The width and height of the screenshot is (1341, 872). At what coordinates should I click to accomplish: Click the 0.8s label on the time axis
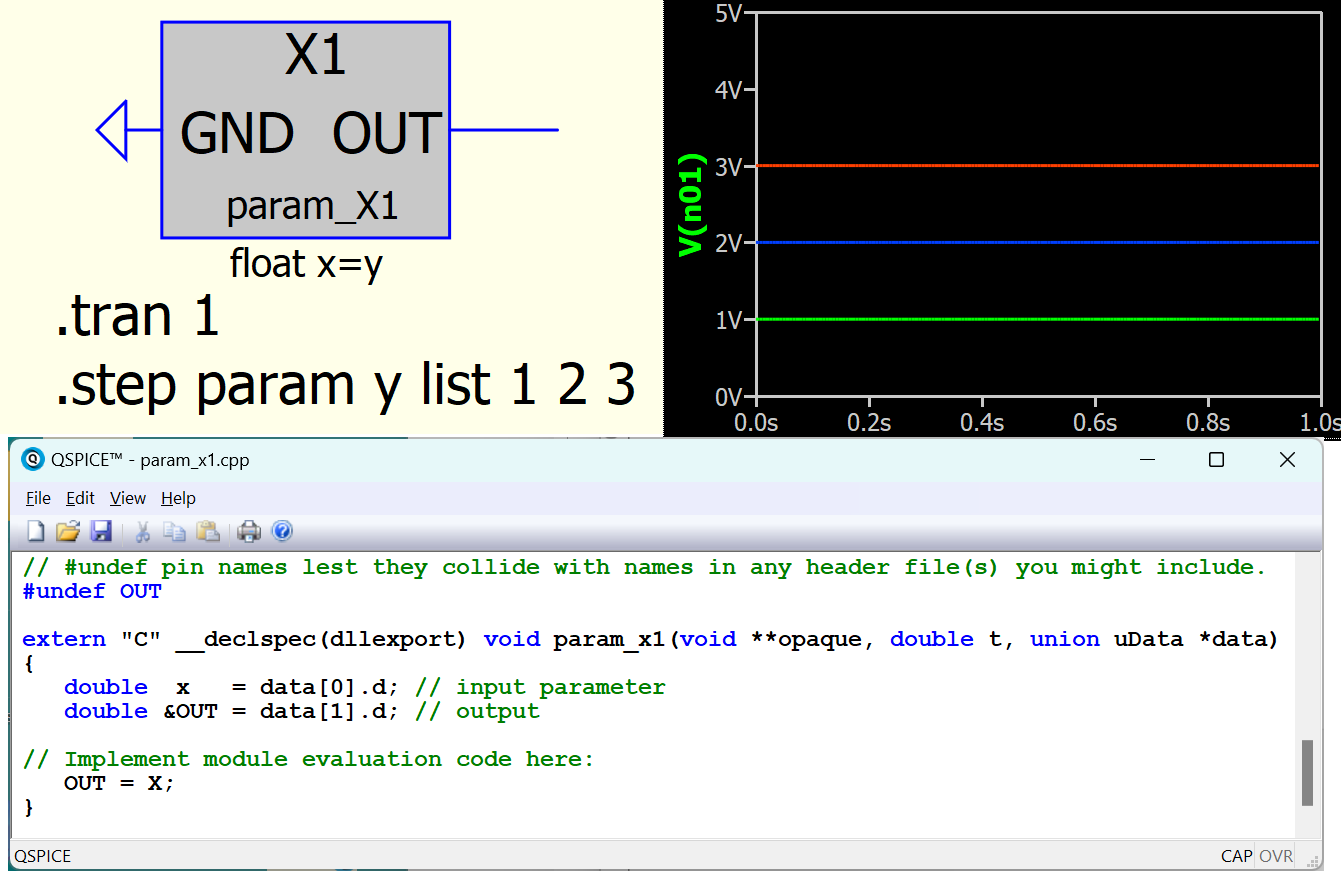tap(1208, 422)
